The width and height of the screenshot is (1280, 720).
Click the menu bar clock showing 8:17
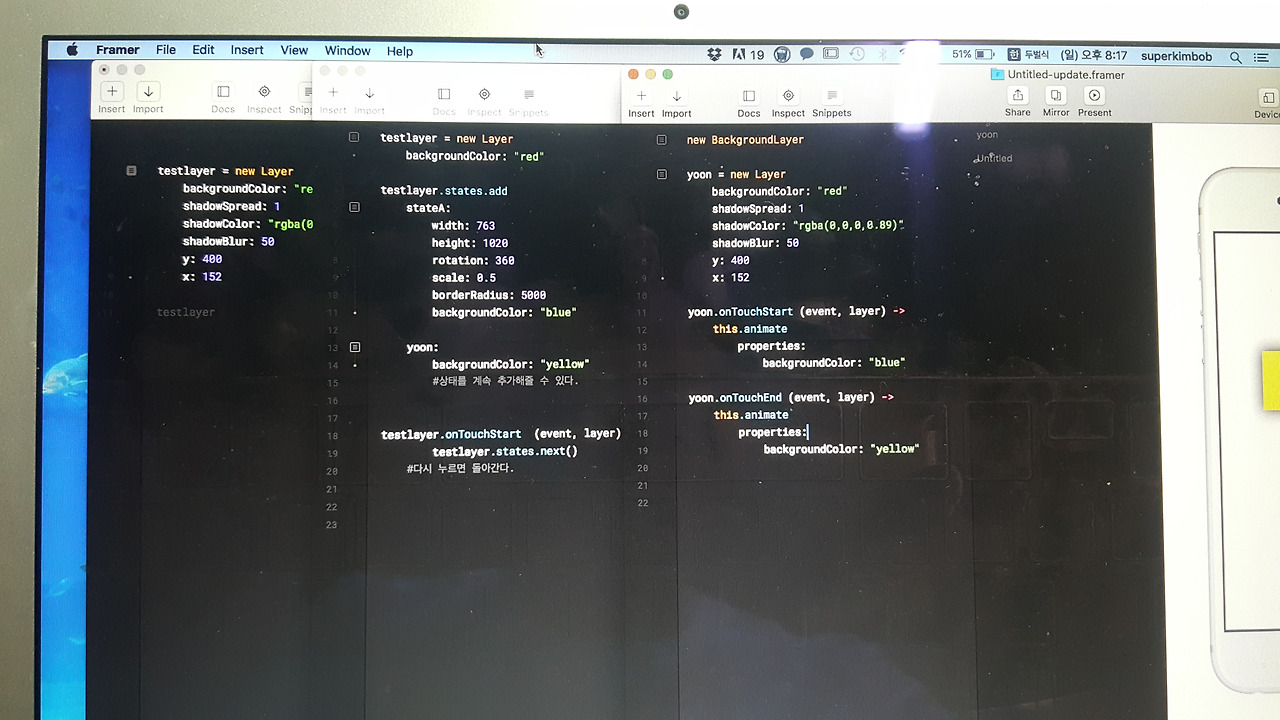[1092, 55]
